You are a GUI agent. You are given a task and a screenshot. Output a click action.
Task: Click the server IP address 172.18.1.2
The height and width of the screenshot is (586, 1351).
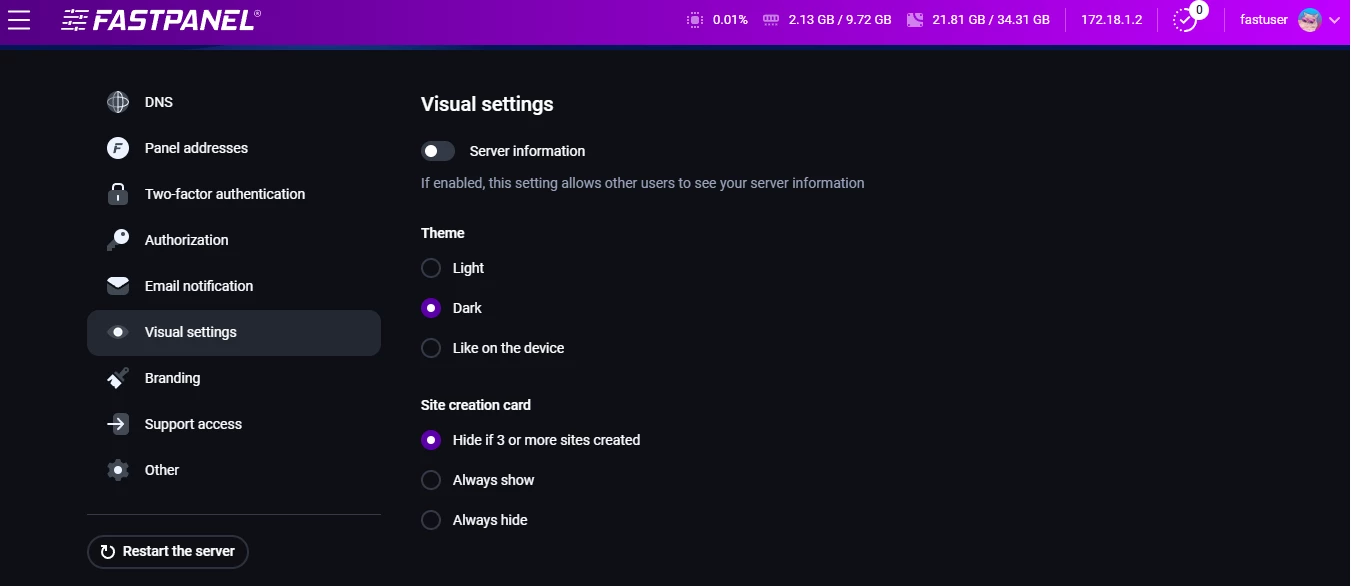tap(1111, 19)
